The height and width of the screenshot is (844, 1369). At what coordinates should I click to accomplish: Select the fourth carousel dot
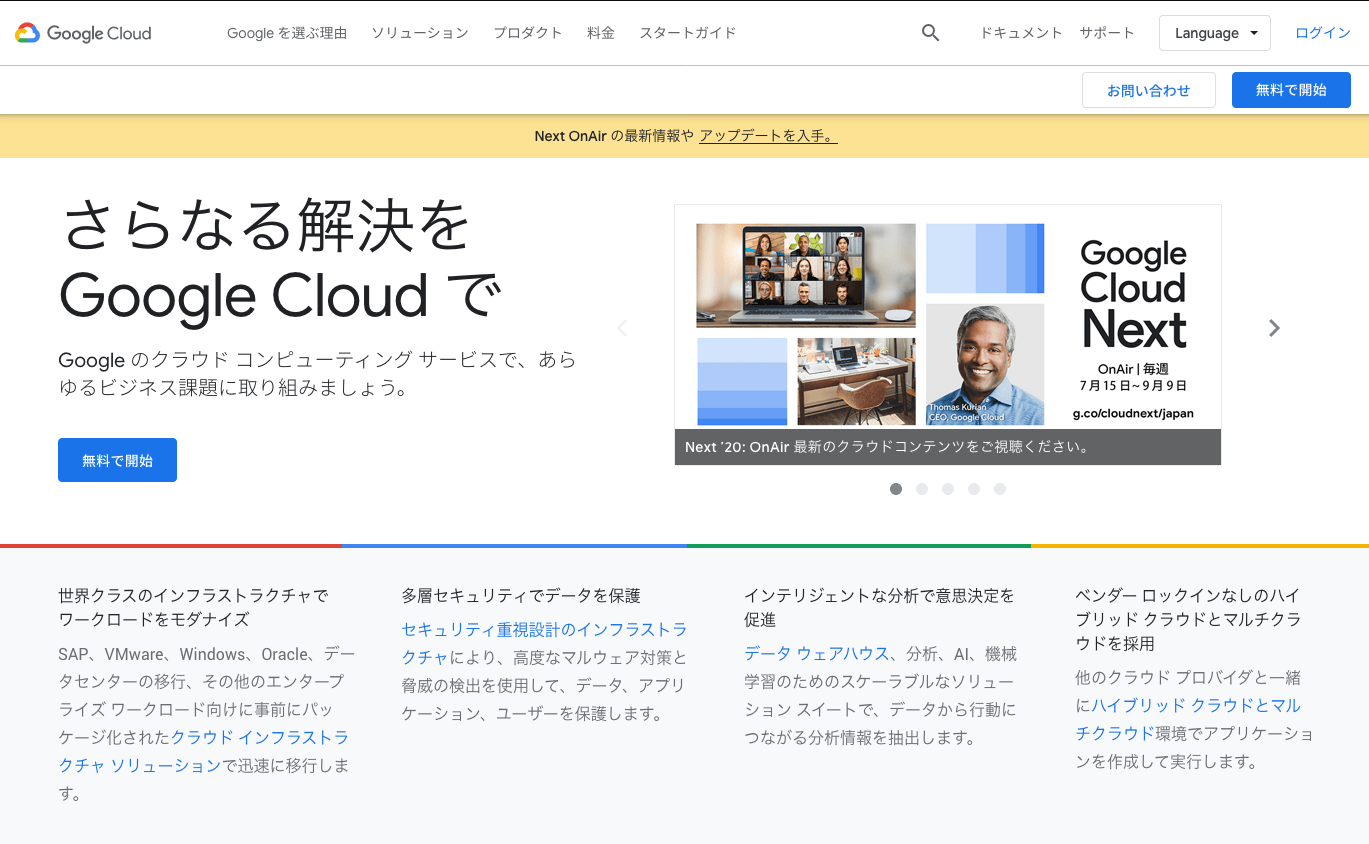point(974,489)
